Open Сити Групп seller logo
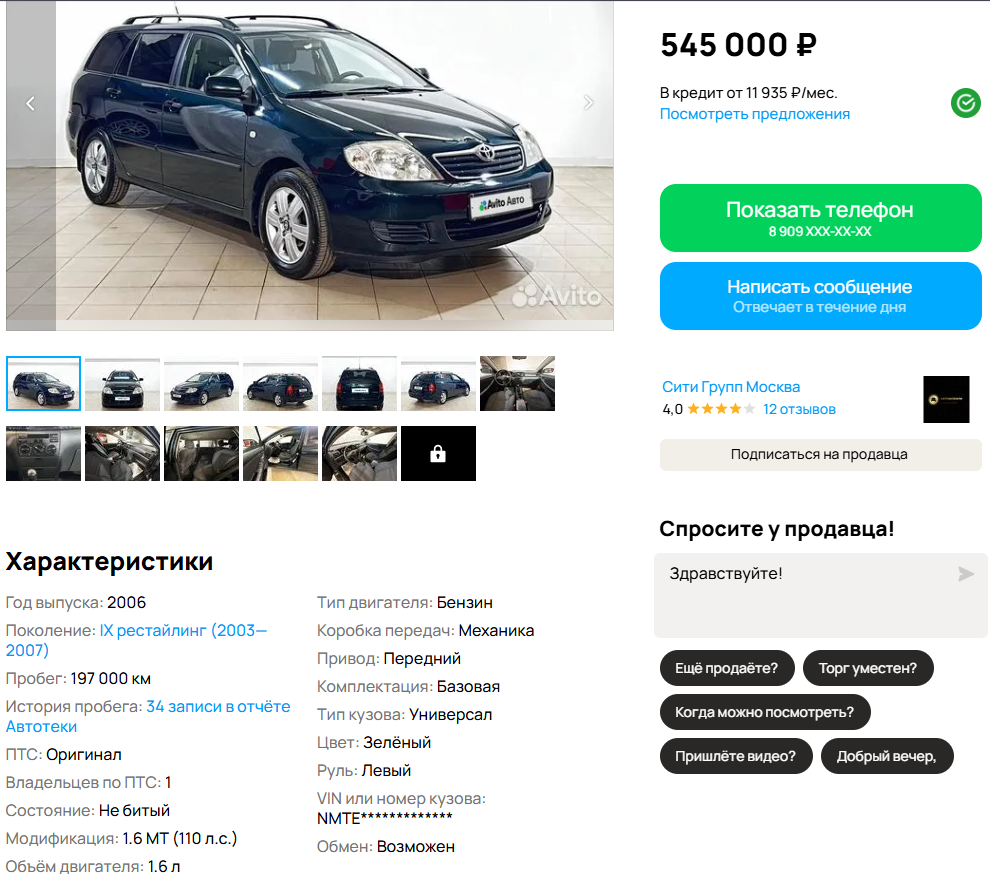 coord(946,399)
